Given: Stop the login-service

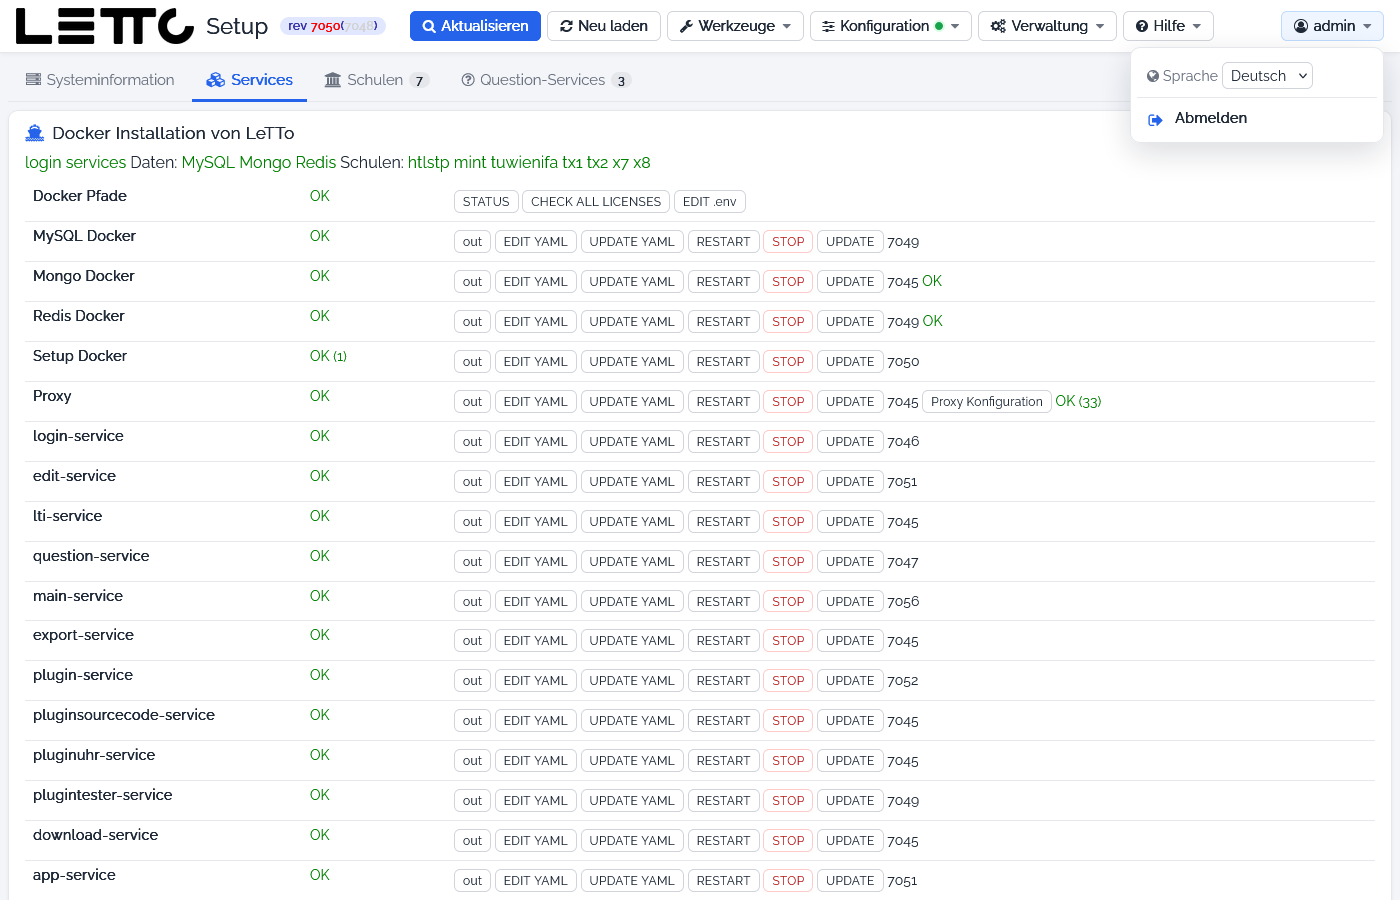Looking at the screenshot, I should [788, 442].
